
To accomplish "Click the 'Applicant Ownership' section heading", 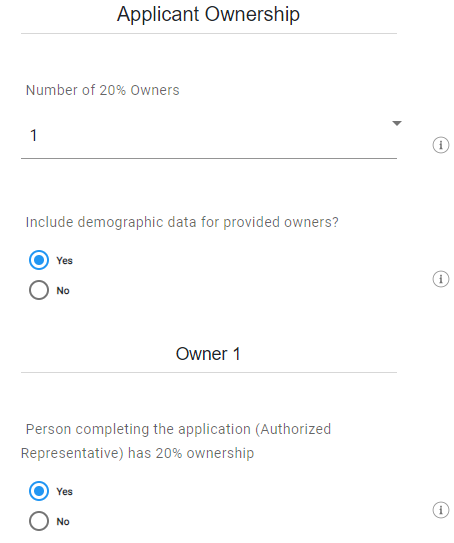I will coord(208,15).
